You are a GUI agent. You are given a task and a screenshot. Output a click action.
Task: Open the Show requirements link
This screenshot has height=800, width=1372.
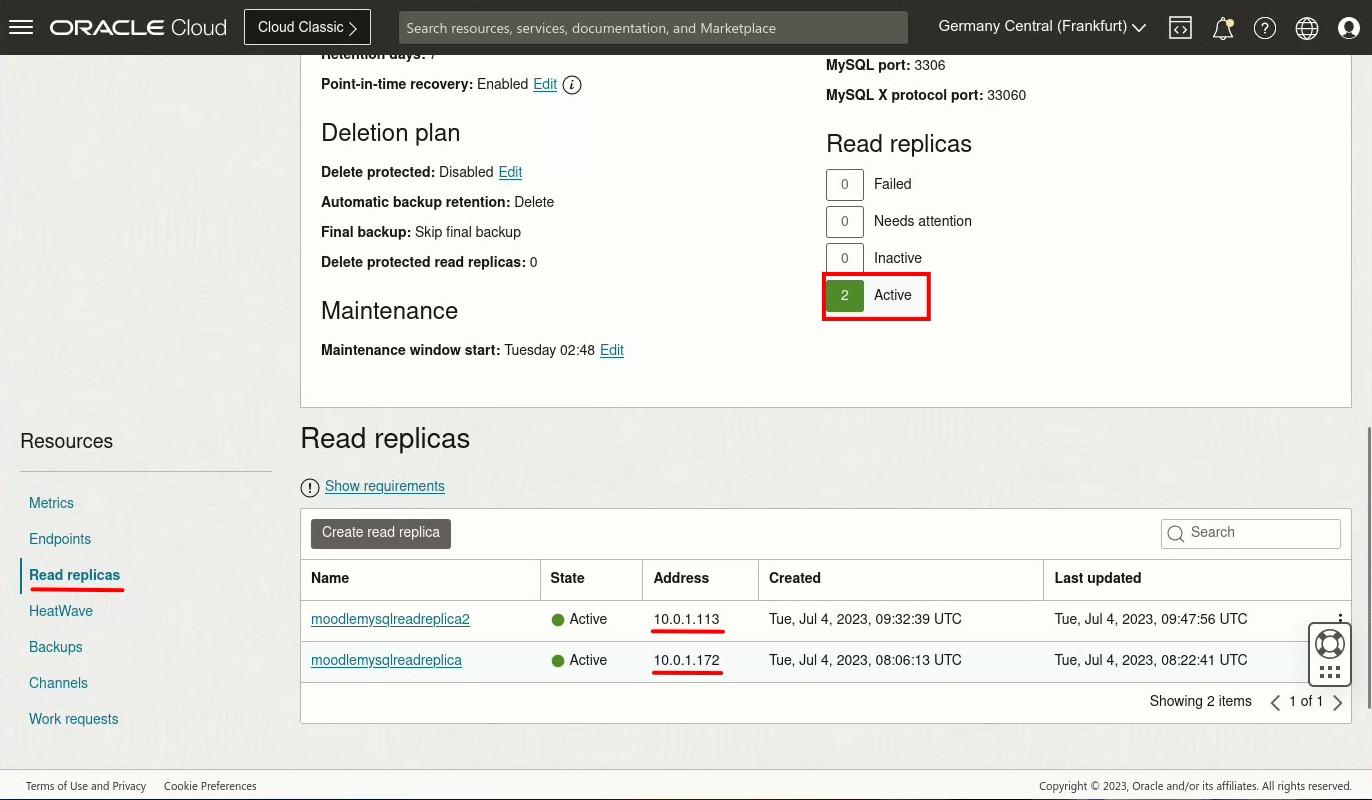(385, 486)
